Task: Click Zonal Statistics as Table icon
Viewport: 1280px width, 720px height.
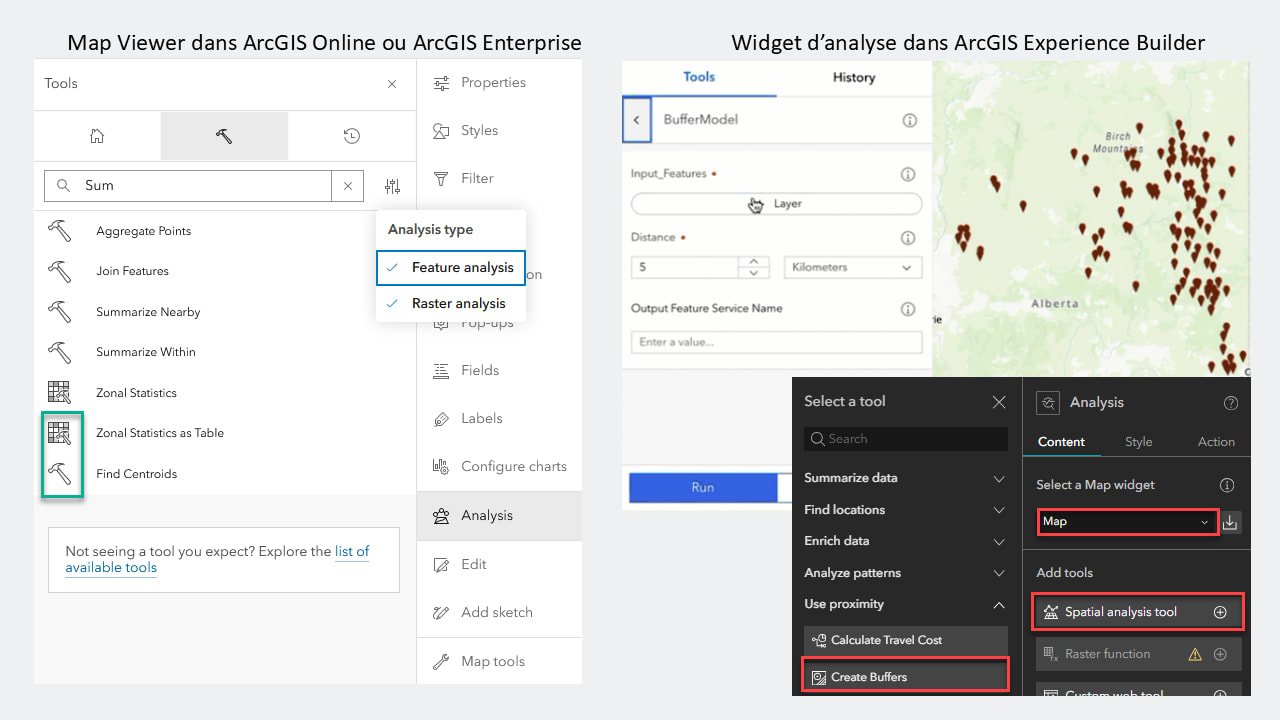Action: (60, 433)
